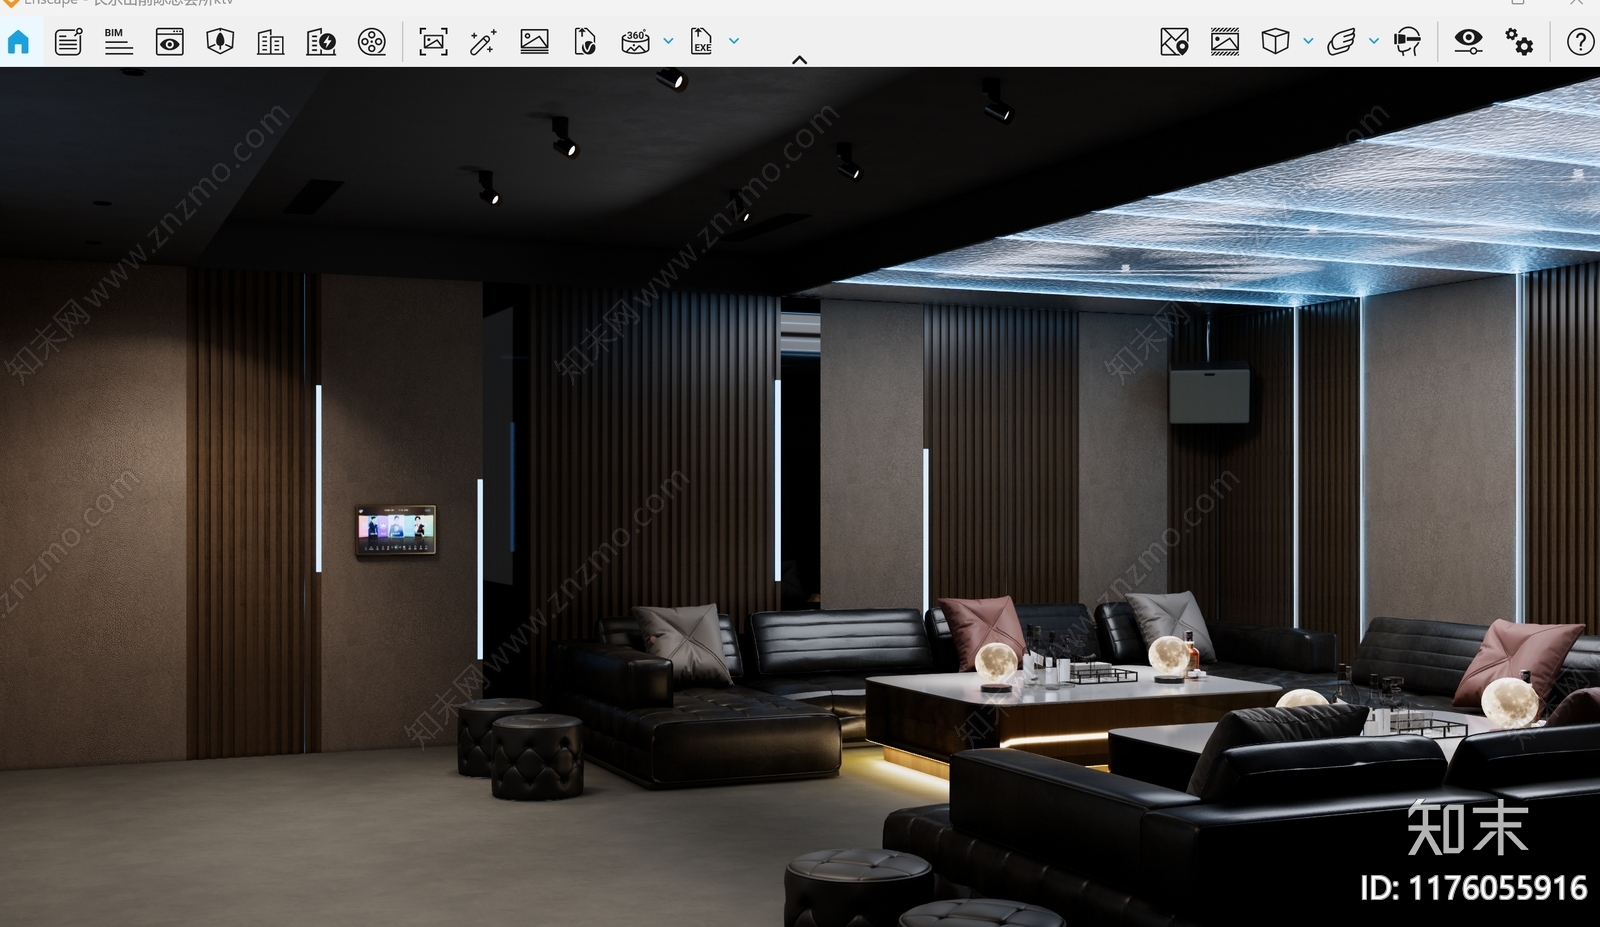
Task: Click the wing fly mode icon
Action: pos(1341,42)
